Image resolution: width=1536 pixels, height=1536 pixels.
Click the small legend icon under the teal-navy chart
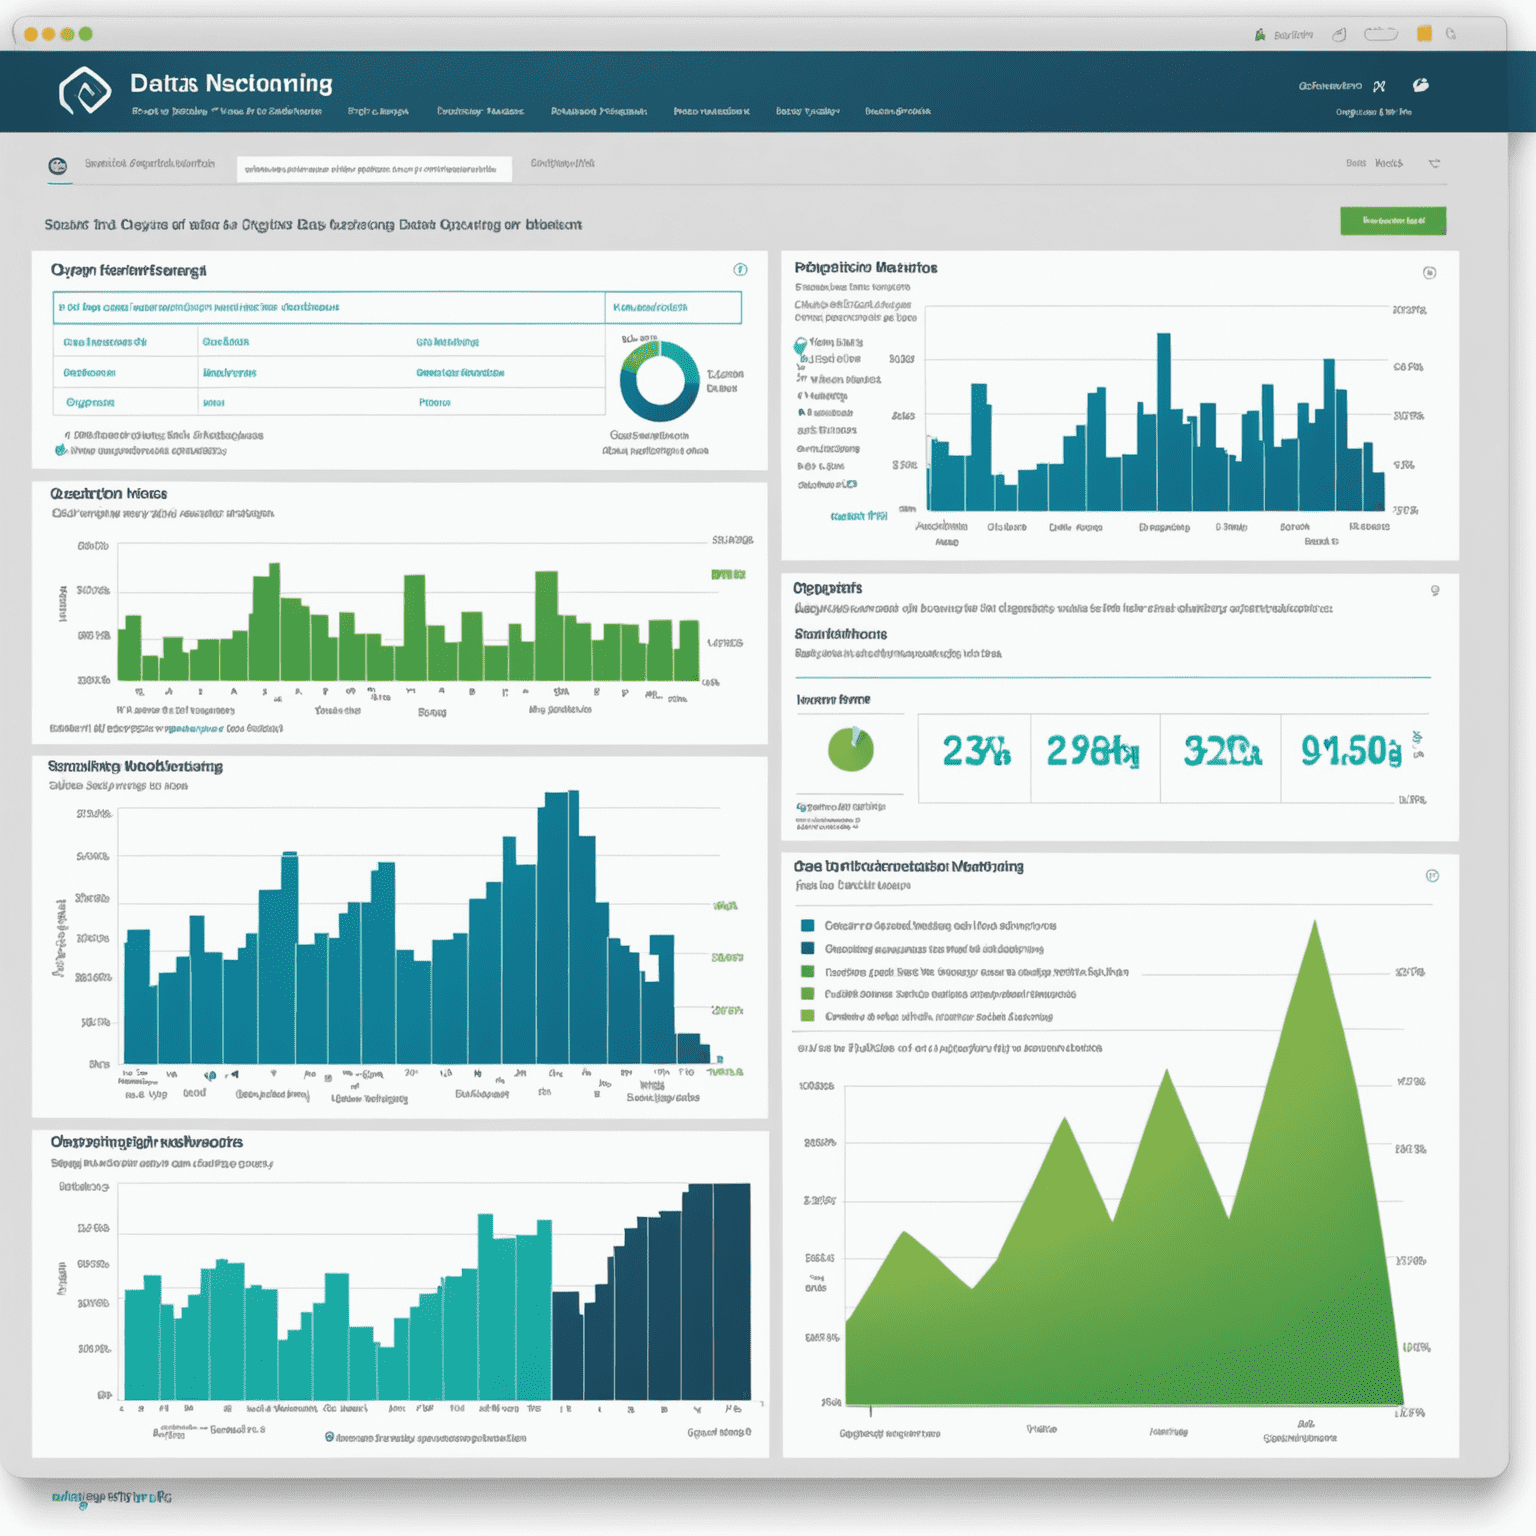click(330, 1437)
